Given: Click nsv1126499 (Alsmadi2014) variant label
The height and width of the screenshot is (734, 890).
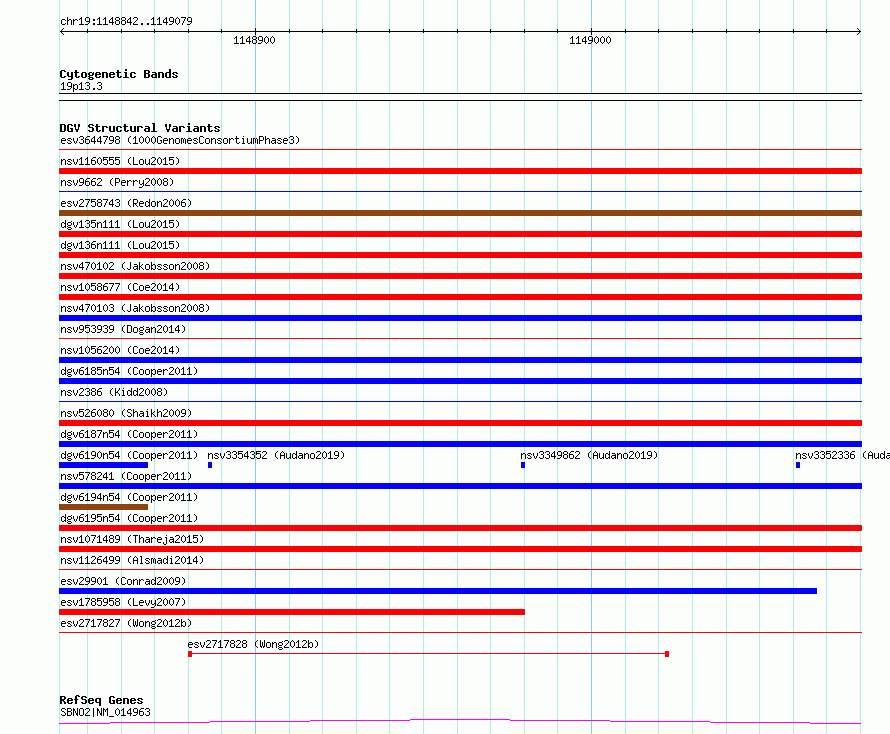Looking at the screenshot, I should coord(132,560).
